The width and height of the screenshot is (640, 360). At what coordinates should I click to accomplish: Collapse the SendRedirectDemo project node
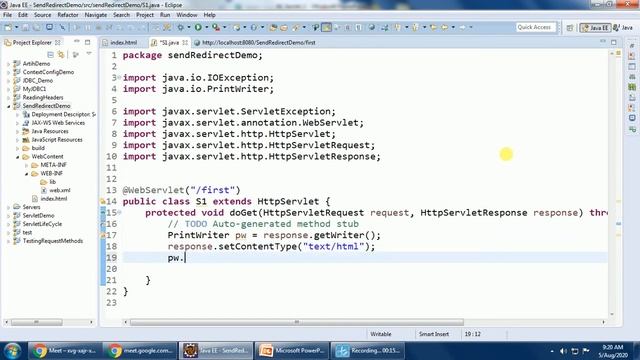tap(9, 106)
